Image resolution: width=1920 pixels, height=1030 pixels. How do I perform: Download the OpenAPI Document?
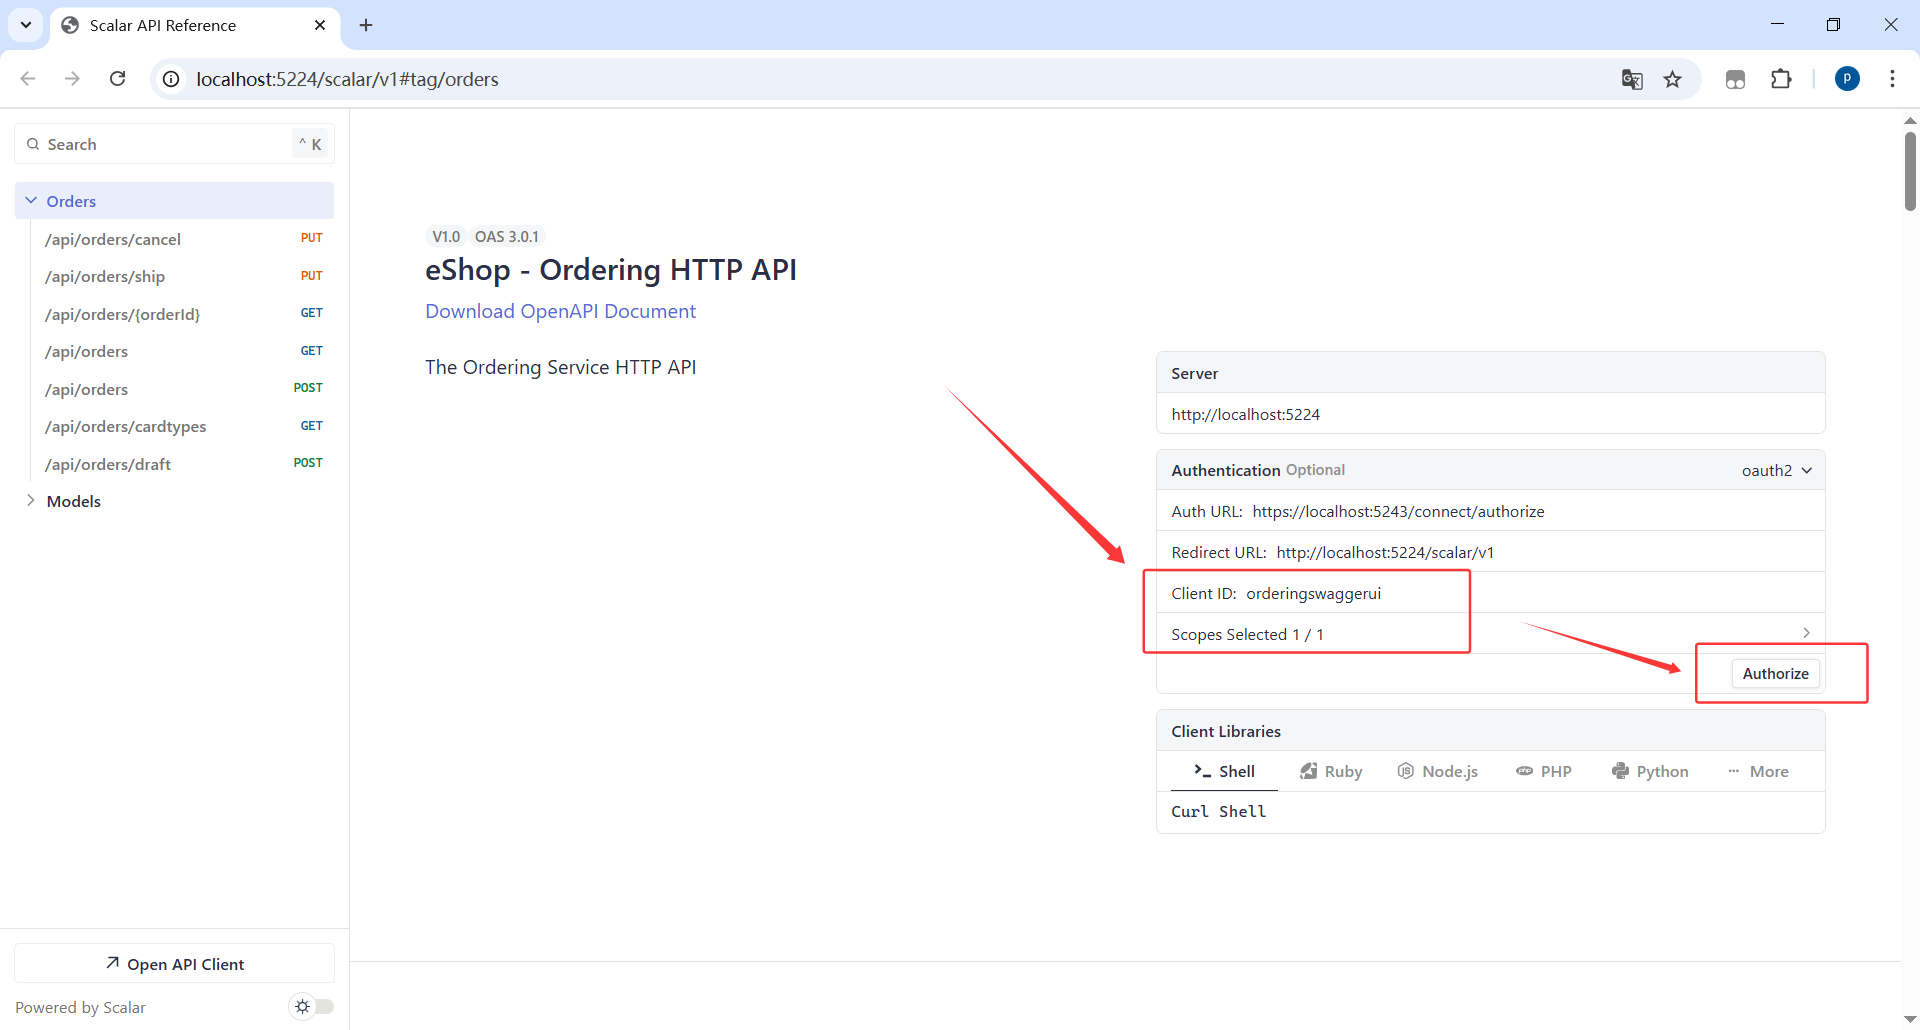[x=560, y=311]
